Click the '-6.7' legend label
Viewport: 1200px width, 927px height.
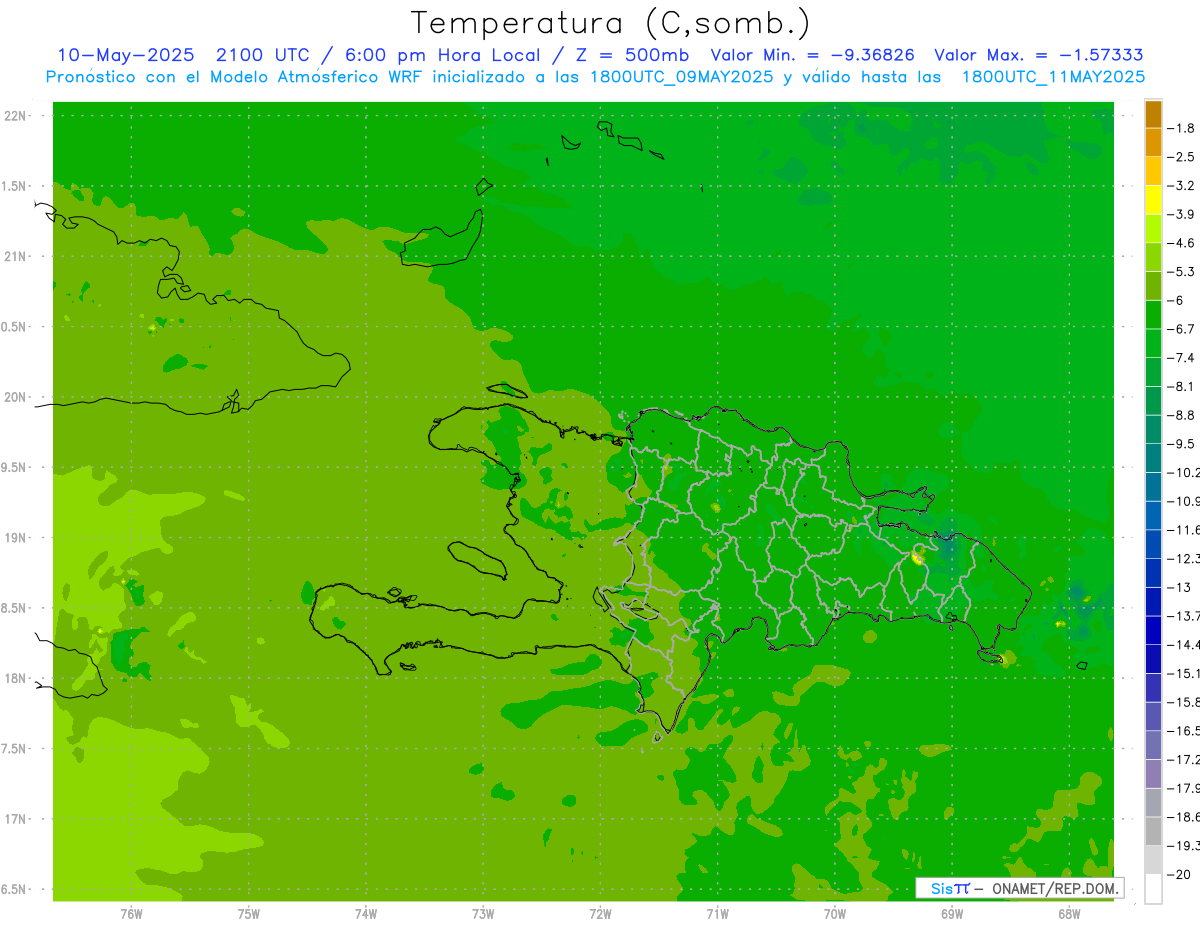click(1181, 329)
